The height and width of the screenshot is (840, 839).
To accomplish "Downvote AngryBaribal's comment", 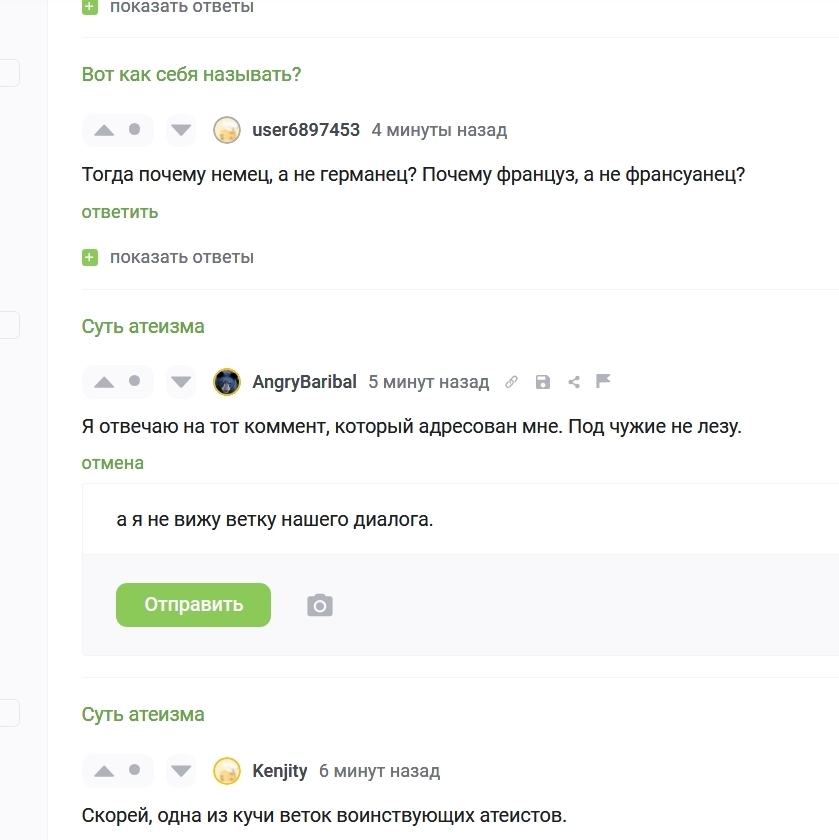I will [181, 382].
